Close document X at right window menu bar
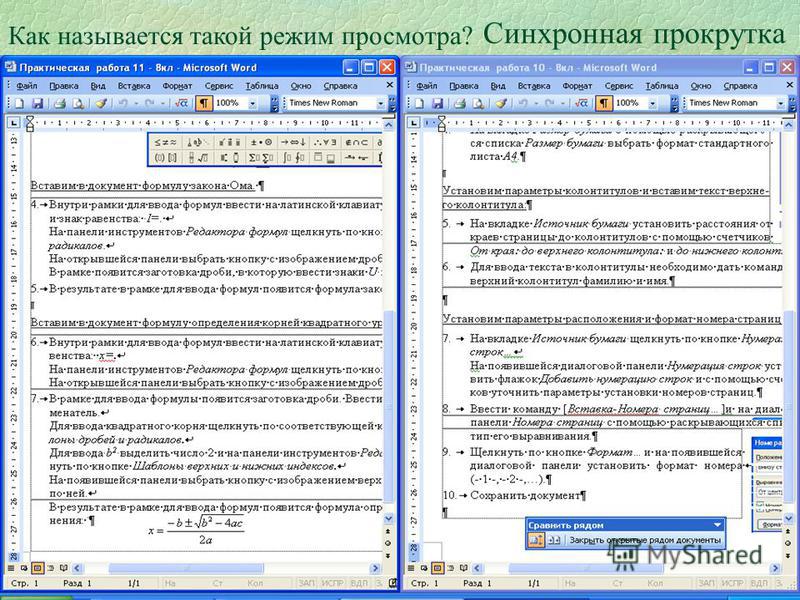The width and height of the screenshot is (800, 600). click(791, 85)
